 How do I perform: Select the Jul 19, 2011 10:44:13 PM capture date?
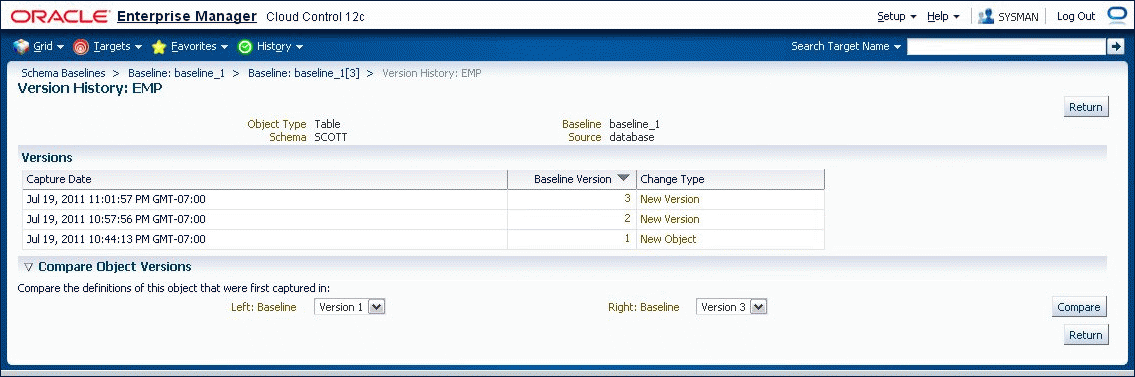(x=116, y=239)
